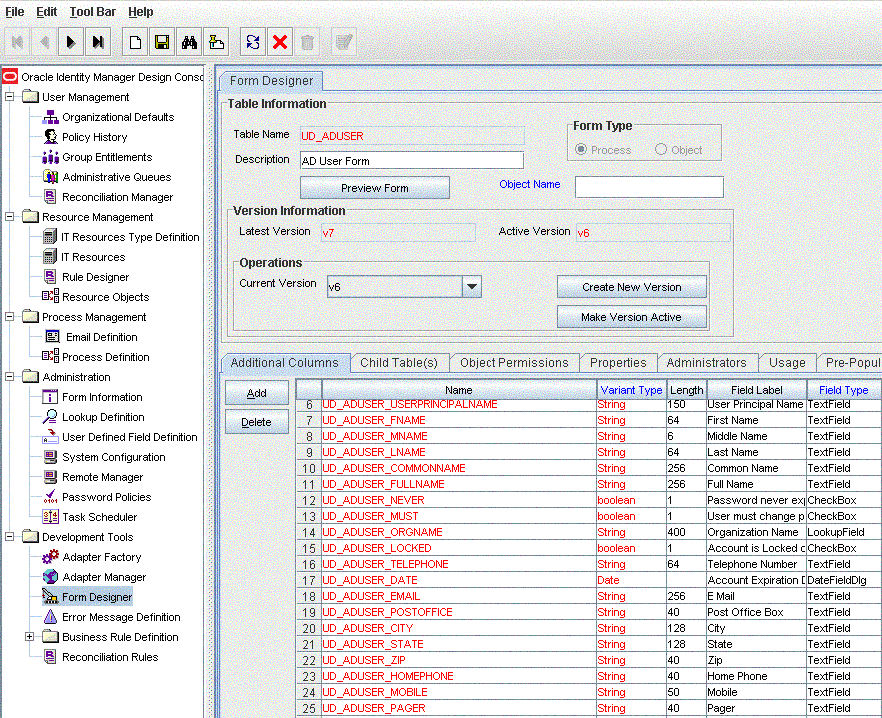Click the Next record arrow icon
The height and width of the screenshot is (718, 882).
click(x=70, y=42)
